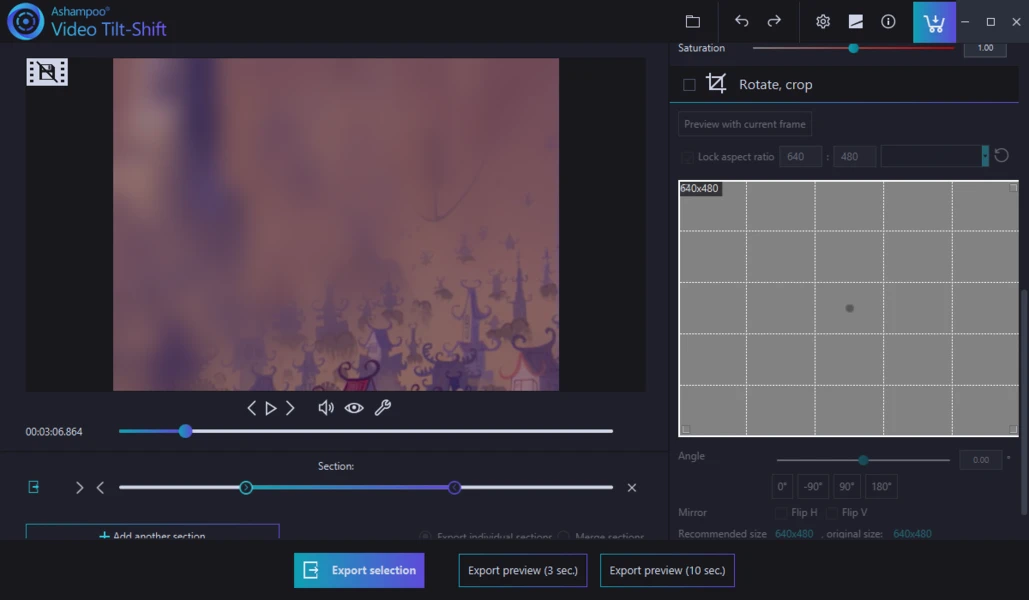
Task: Click the aspect height field 480
Action: tap(854, 157)
